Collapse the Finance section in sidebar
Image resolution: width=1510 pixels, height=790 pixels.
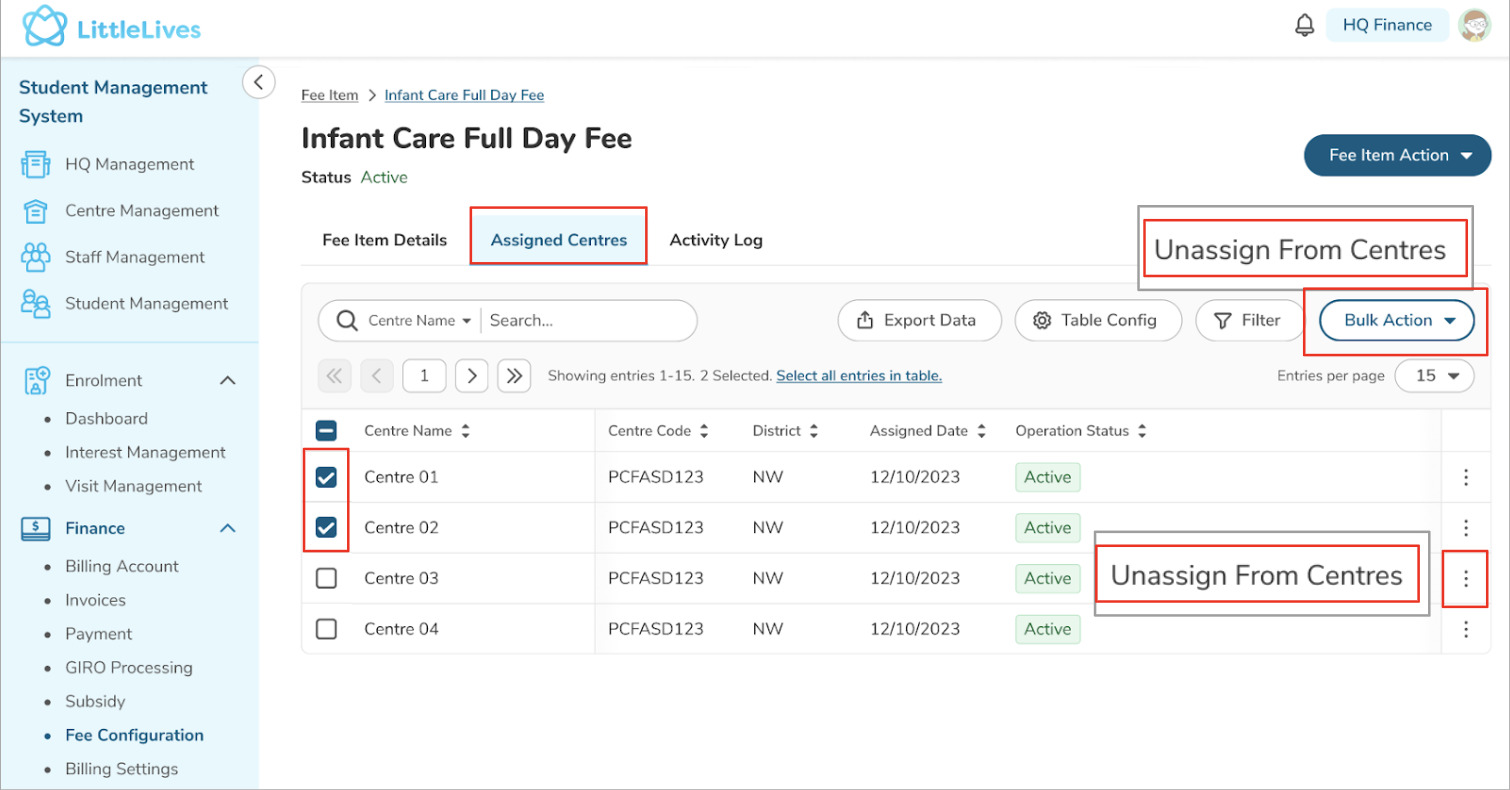(x=227, y=528)
